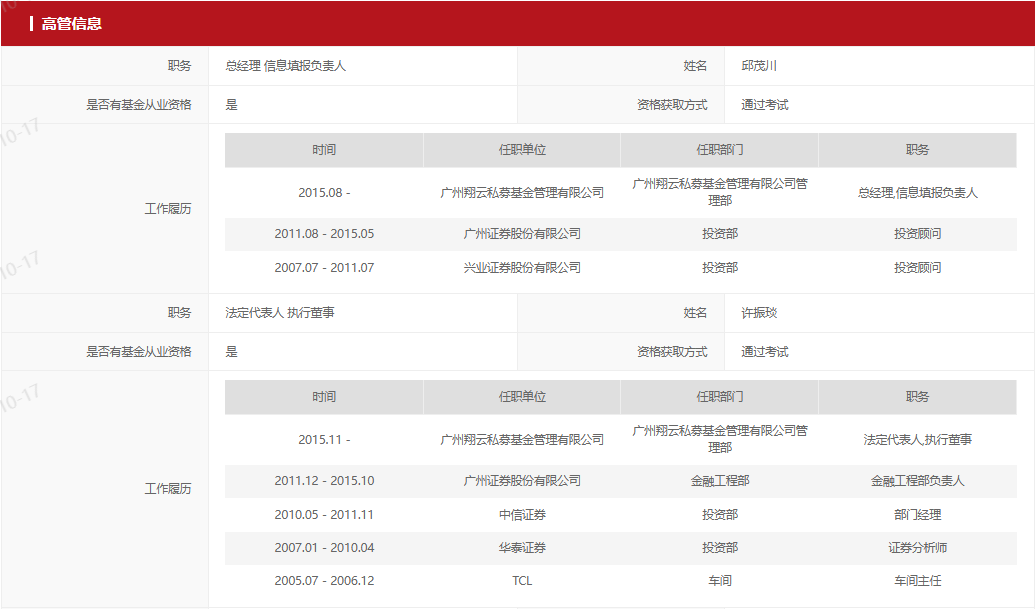Click 任职单位 column header in first table
Screen dimensions: 1036x609
point(522,150)
